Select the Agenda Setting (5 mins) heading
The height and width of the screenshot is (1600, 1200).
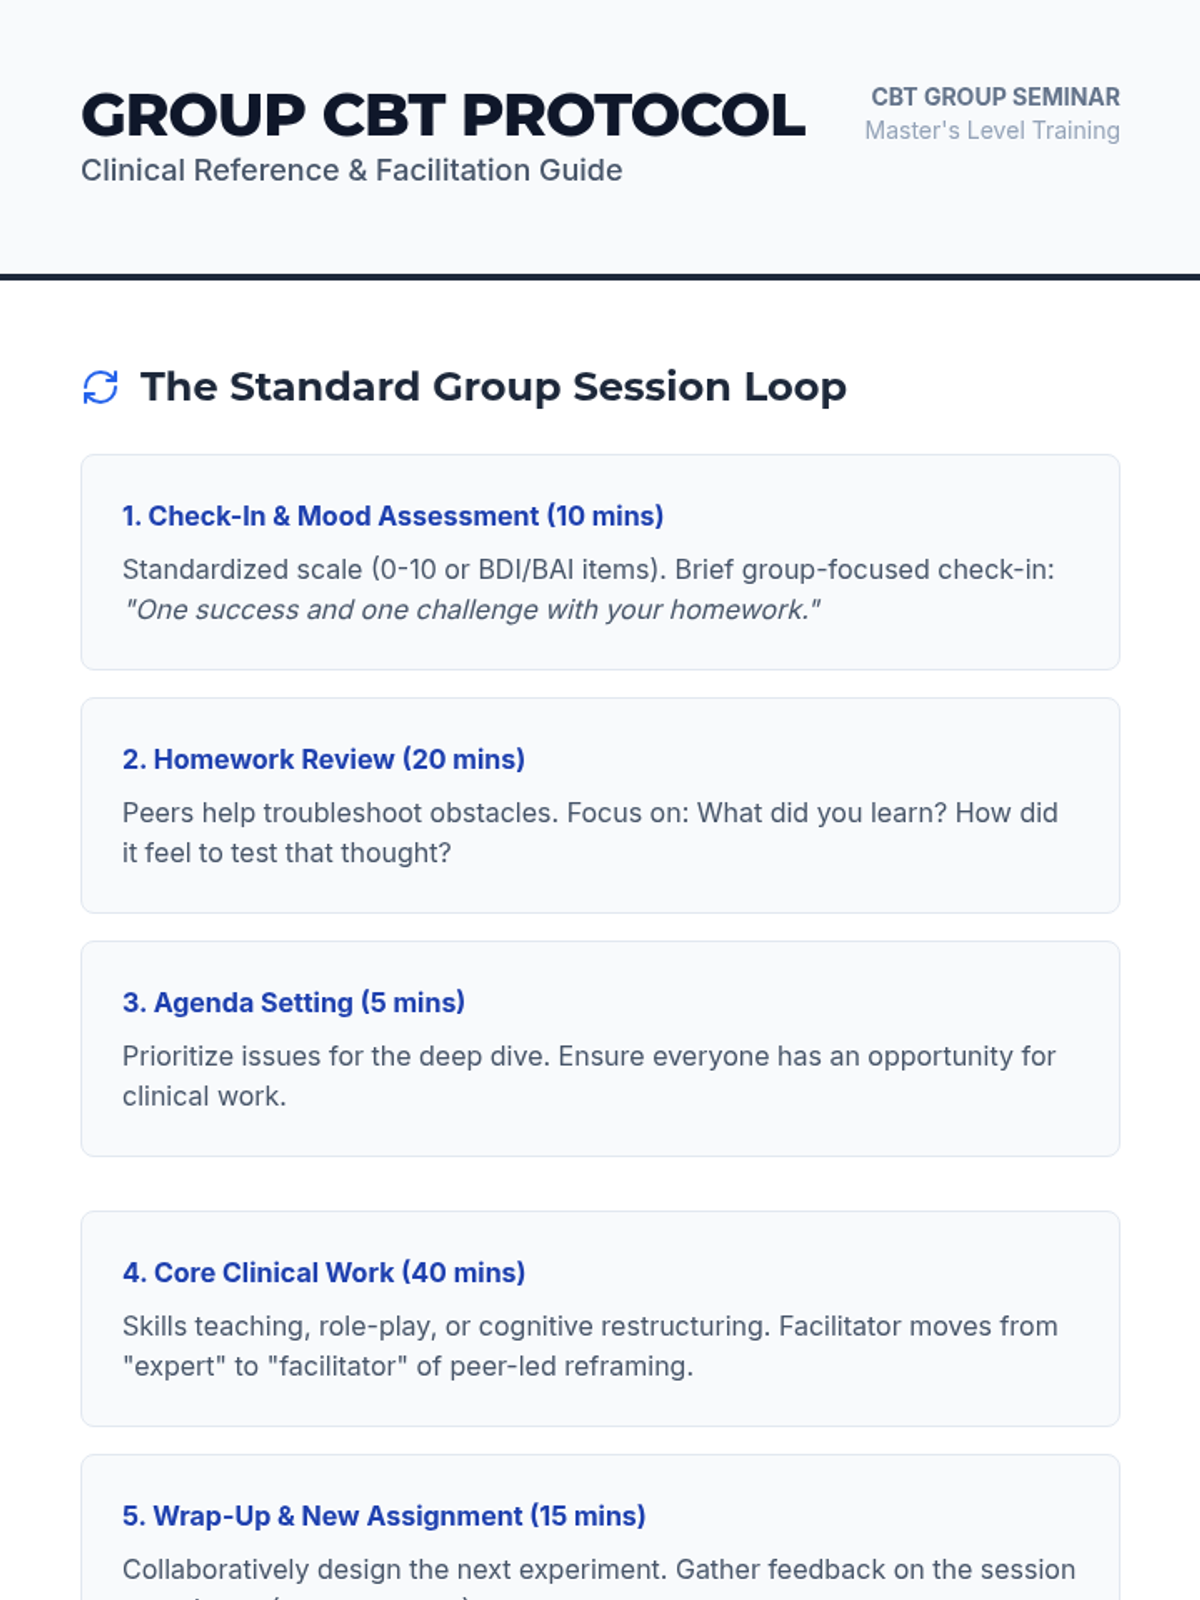[293, 1002]
